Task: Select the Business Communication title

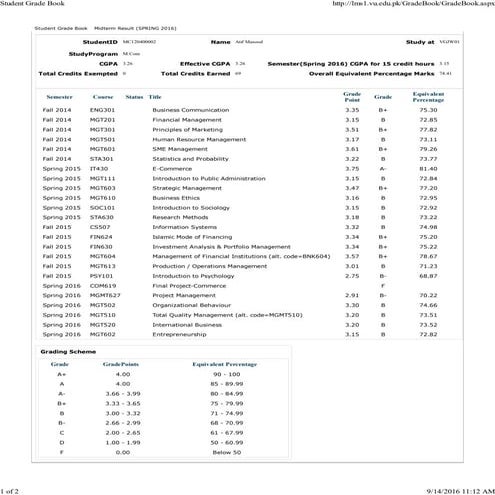Action: coord(191,110)
